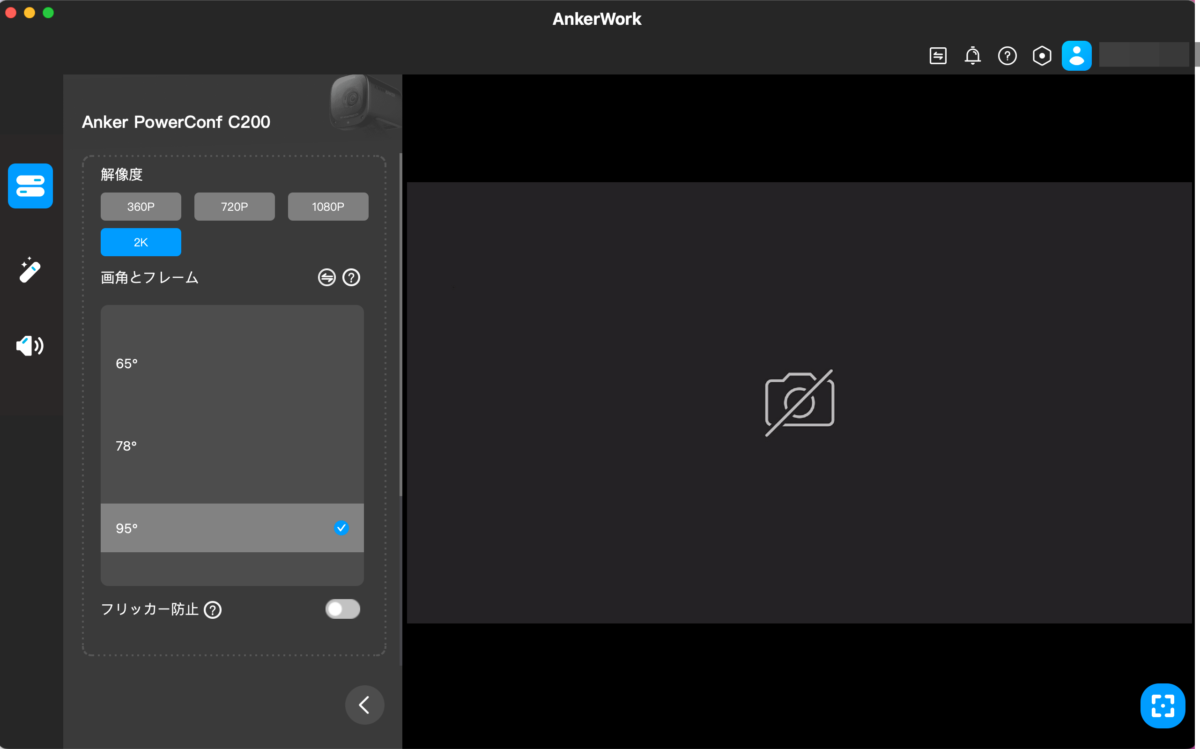Close the AnkerWork window

pos(11,12)
